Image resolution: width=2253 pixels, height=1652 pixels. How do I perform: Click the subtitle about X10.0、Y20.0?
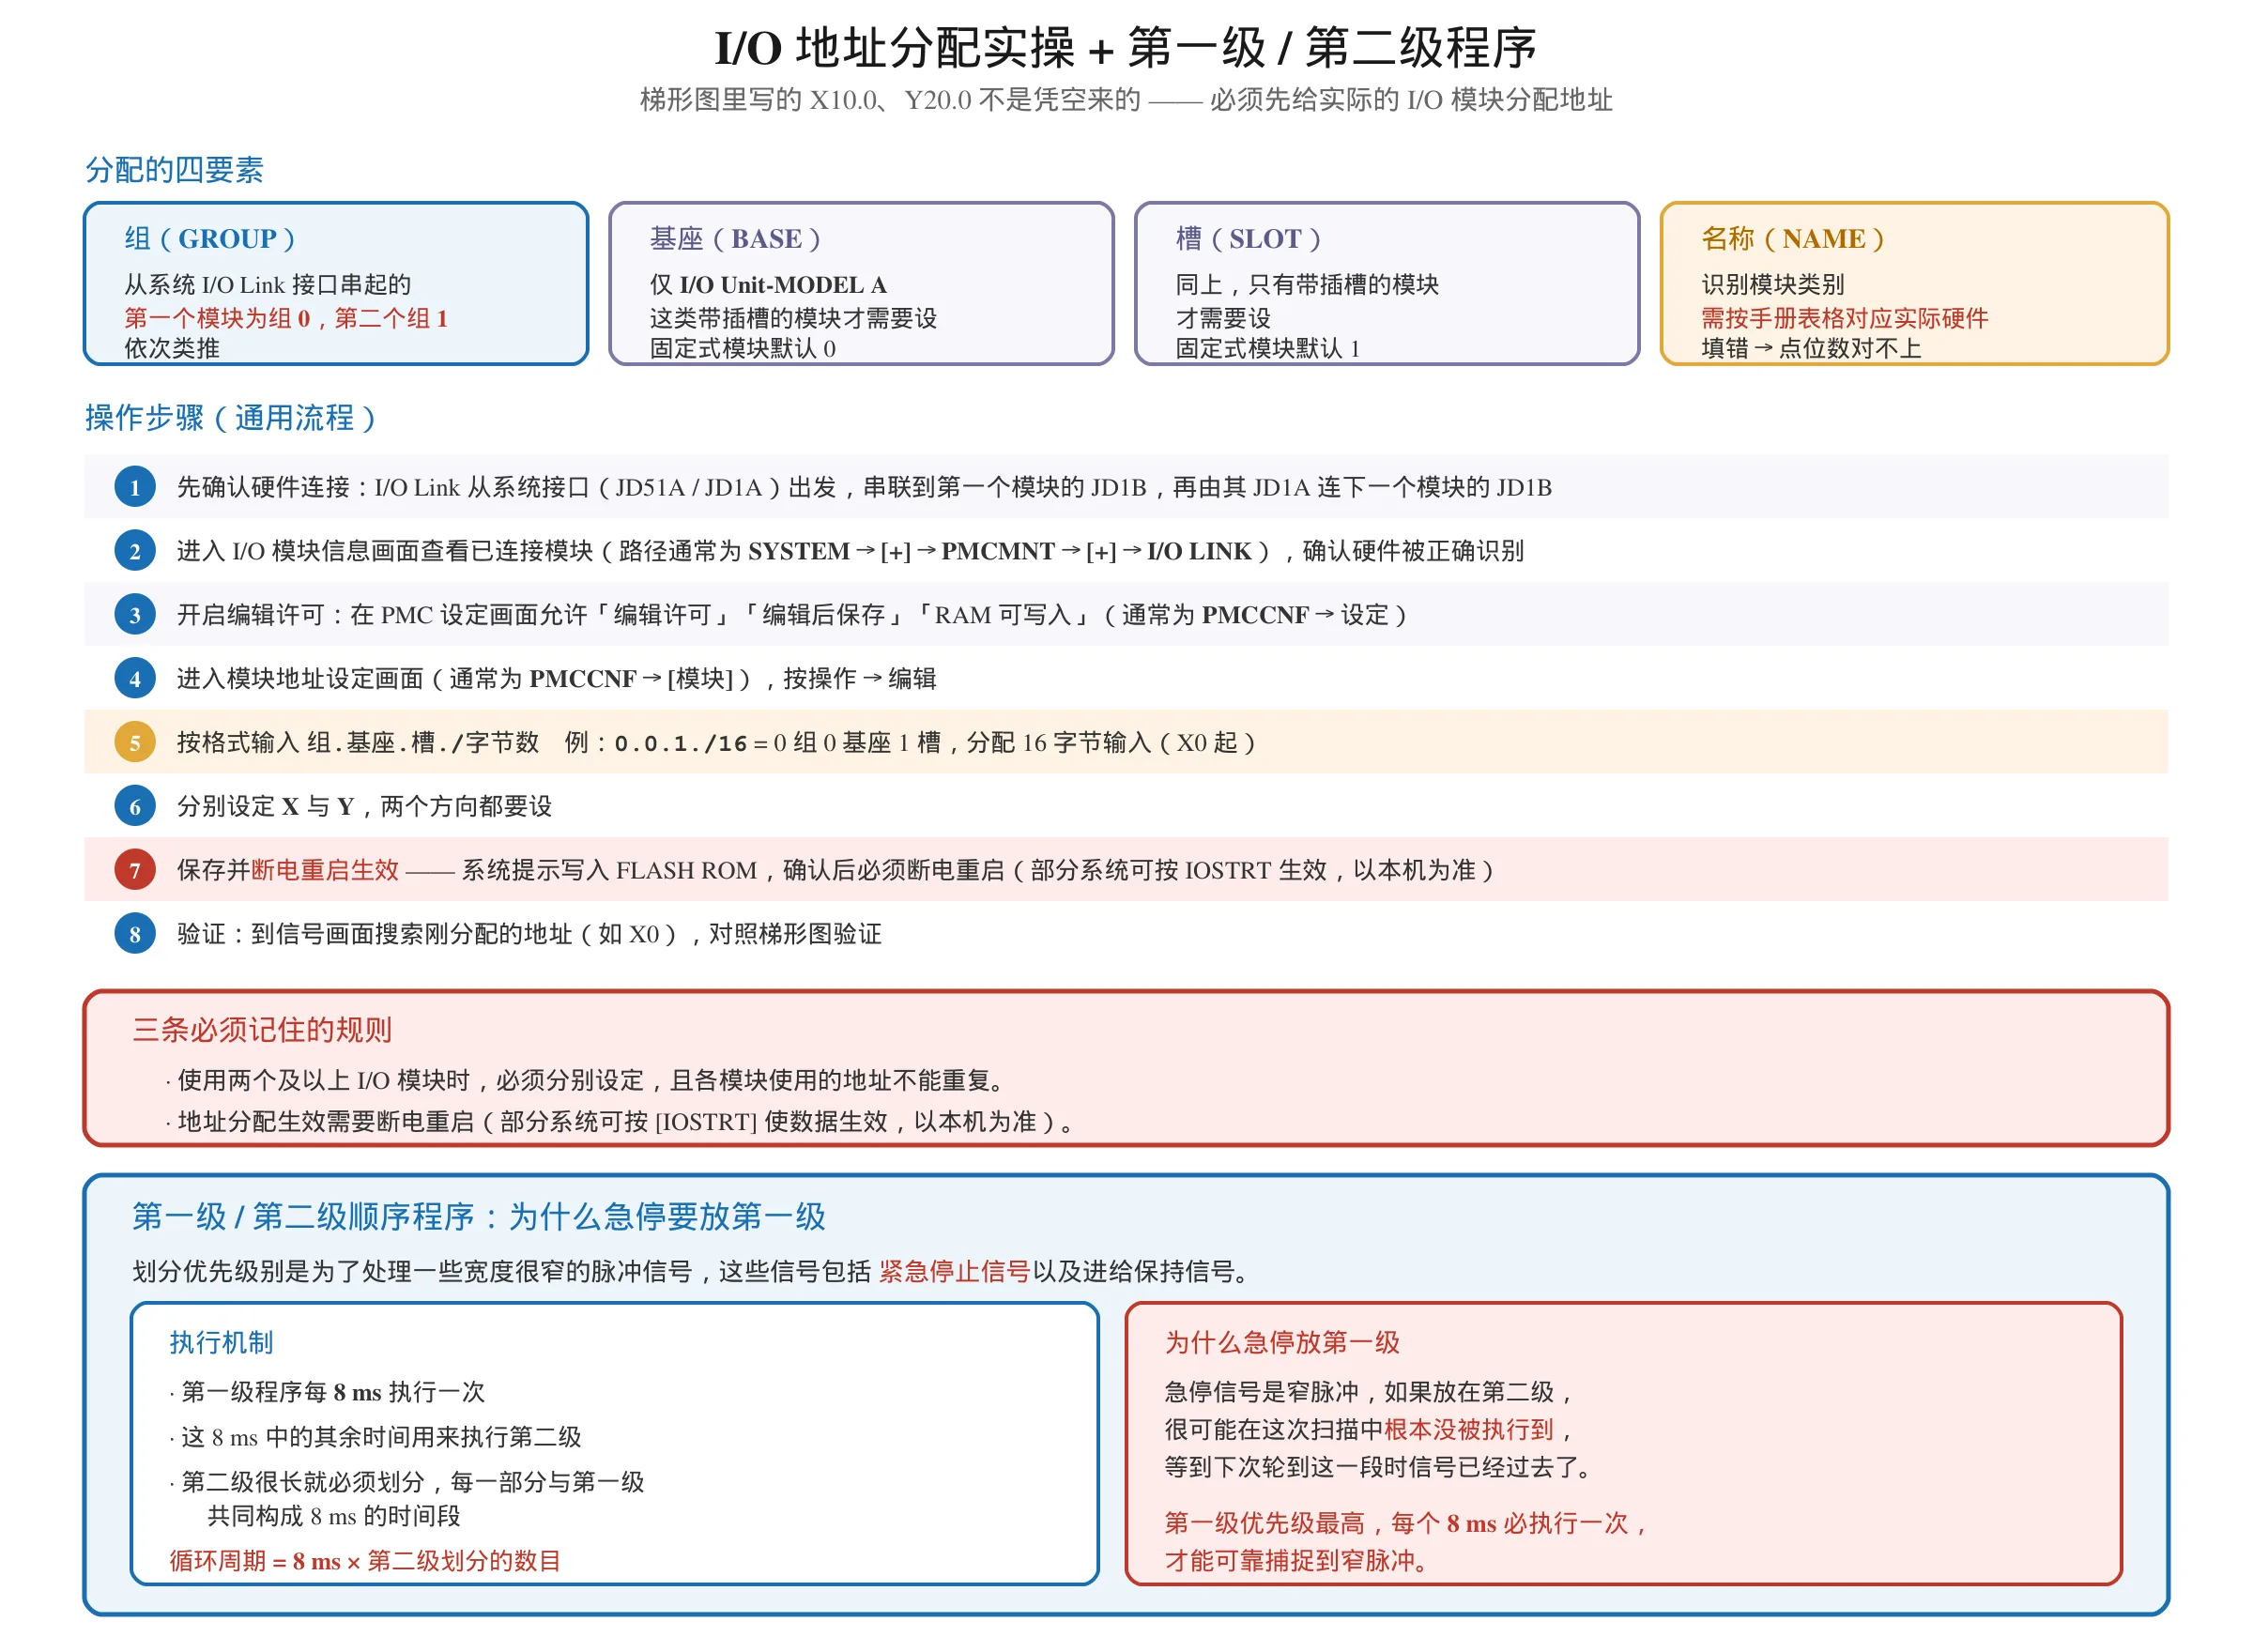coord(1127,100)
